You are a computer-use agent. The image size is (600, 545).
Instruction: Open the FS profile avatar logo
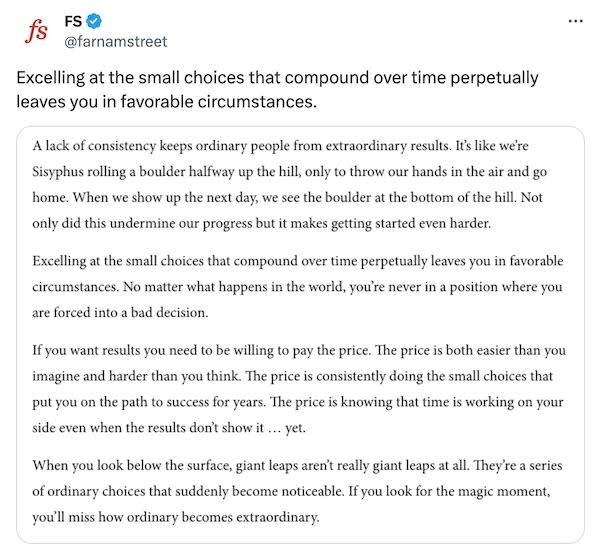click(x=36, y=31)
